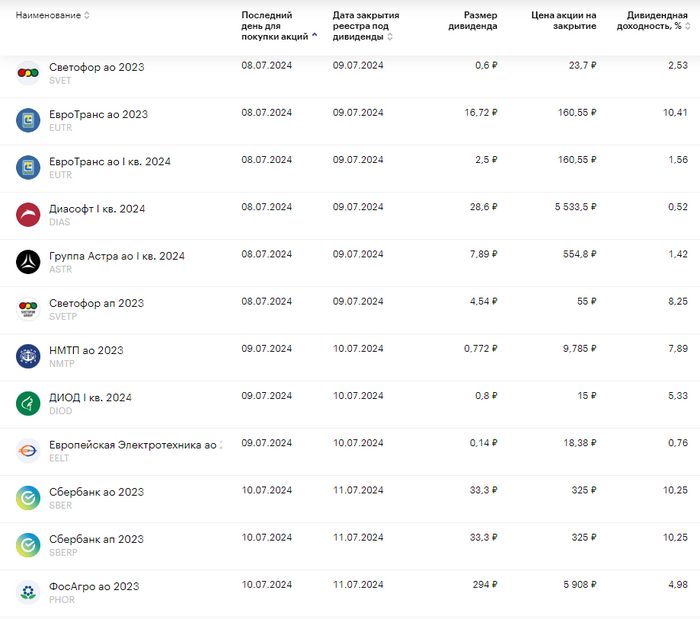Click the ASTR ticker label
This screenshot has height=619, width=700.
click(x=61, y=270)
